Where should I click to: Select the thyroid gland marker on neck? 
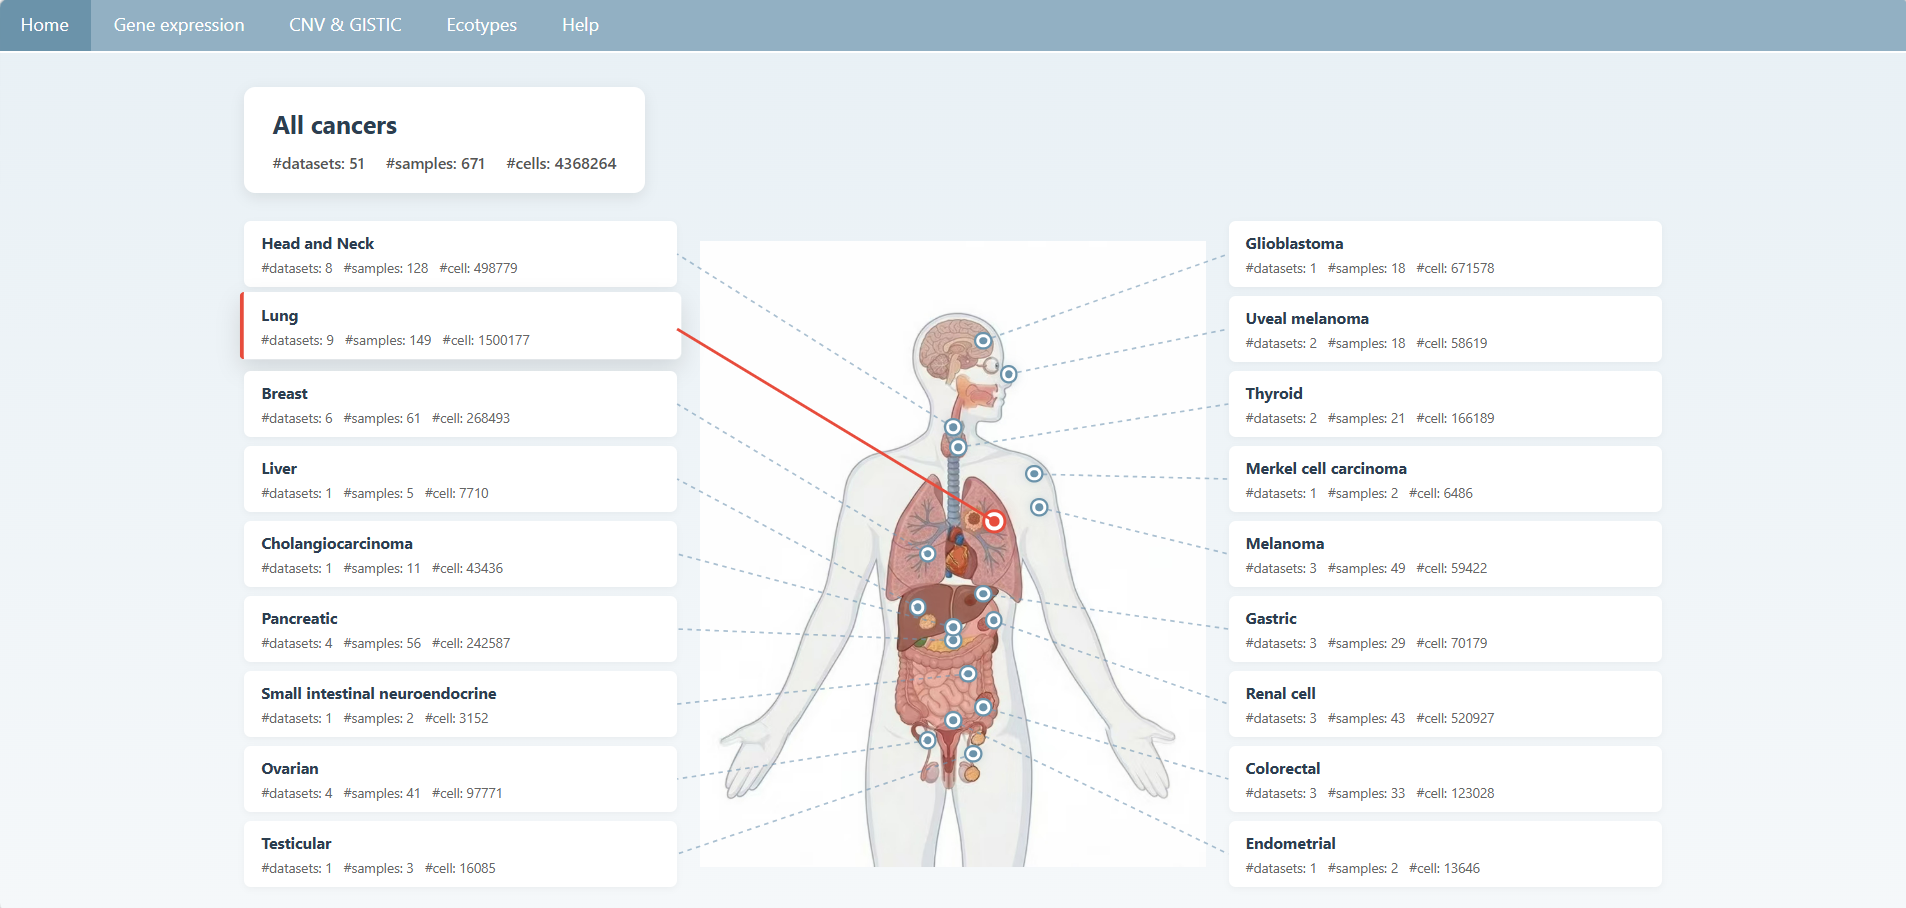[958, 447]
